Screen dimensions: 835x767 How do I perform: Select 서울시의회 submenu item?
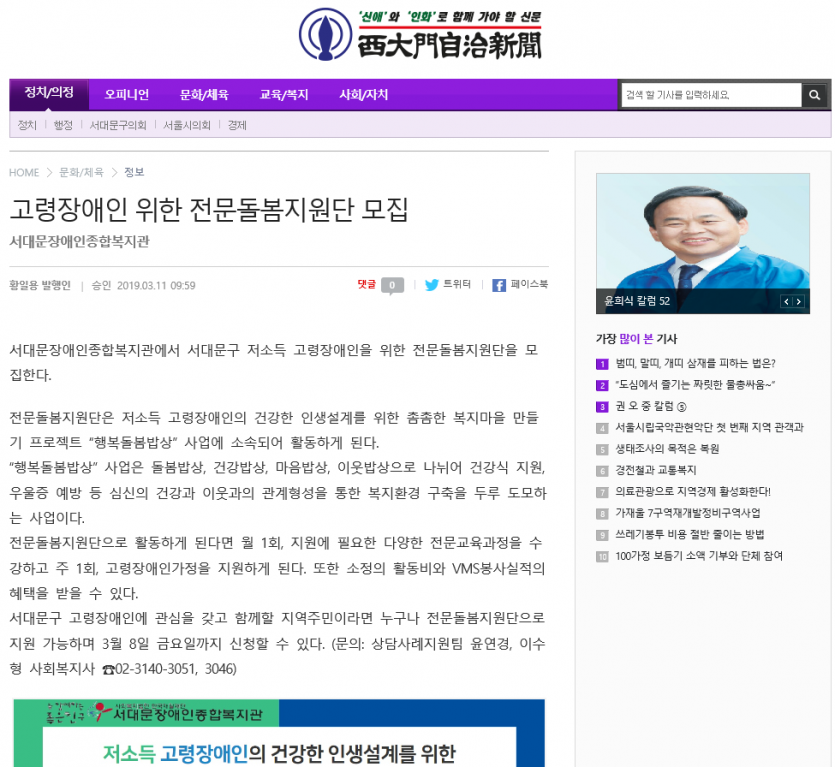187,125
